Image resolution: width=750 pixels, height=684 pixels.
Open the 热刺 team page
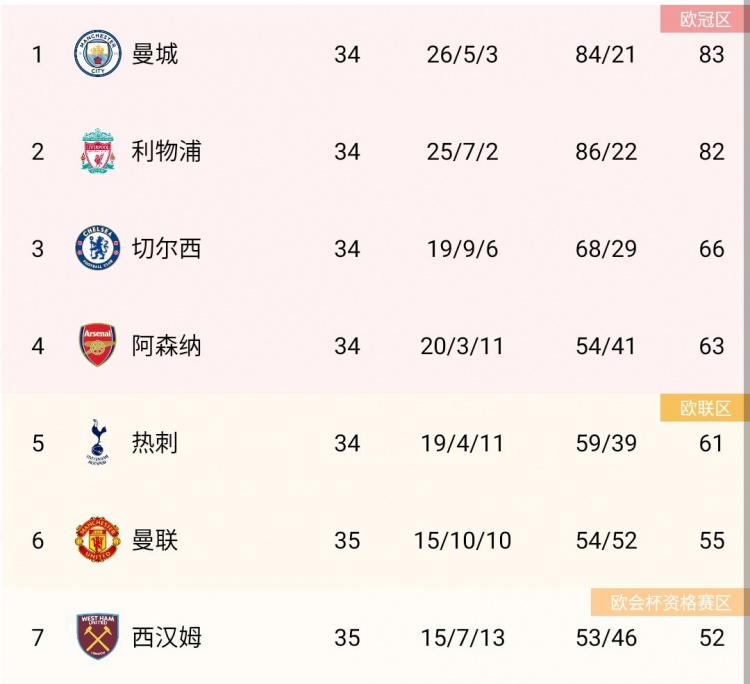click(155, 443)
